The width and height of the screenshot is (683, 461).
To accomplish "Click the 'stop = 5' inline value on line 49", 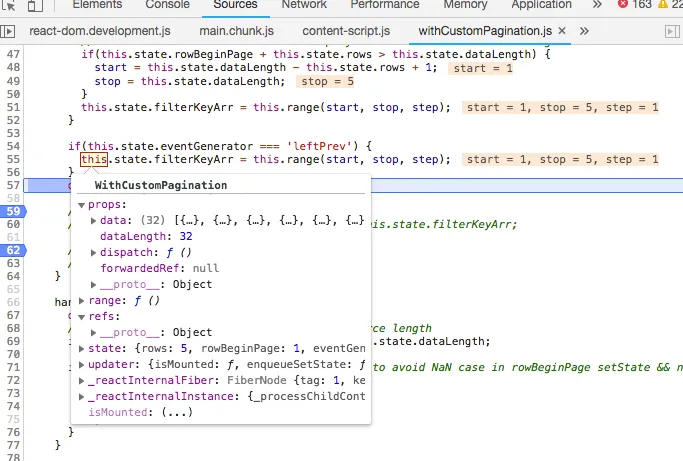I will (325, 81).
